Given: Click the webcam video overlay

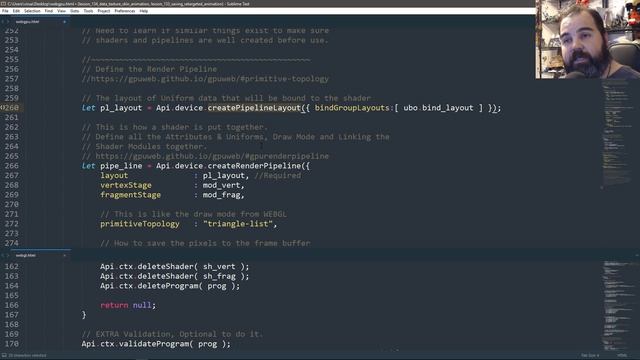Looking at the screenshot, I should click(588, 39).
